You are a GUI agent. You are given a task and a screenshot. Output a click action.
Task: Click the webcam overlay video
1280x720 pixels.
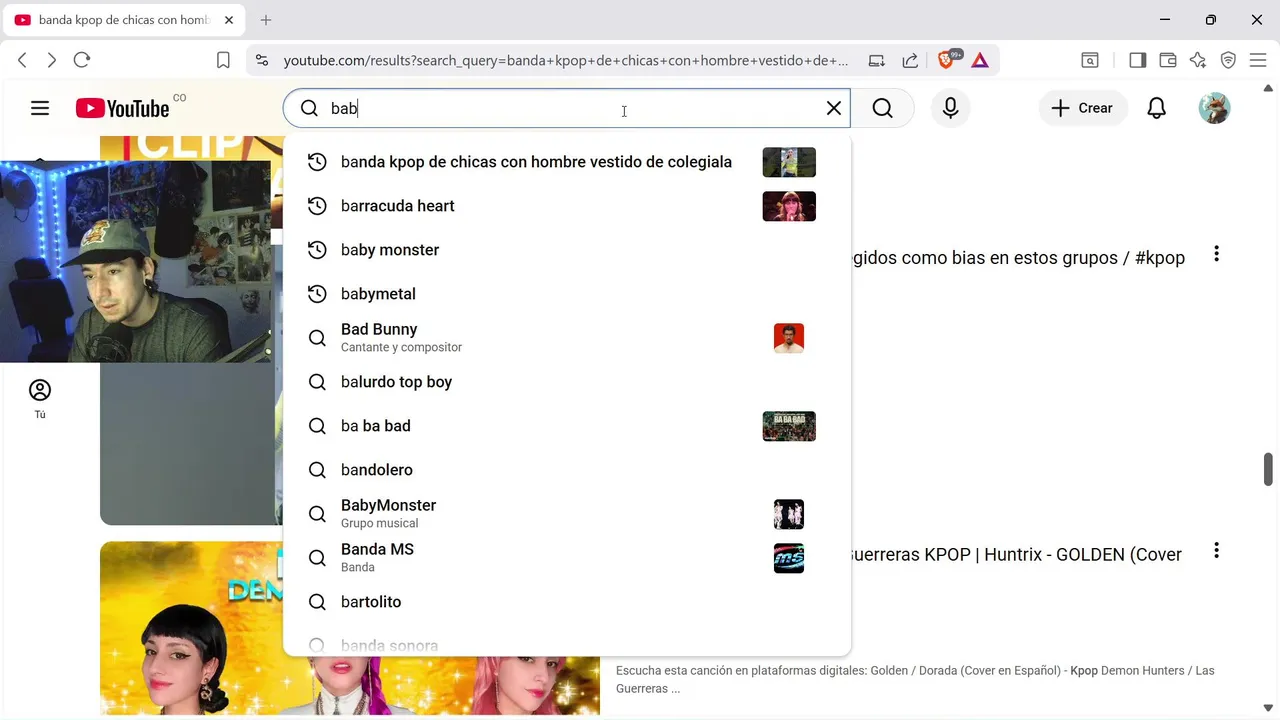click(x=135, y=260)
